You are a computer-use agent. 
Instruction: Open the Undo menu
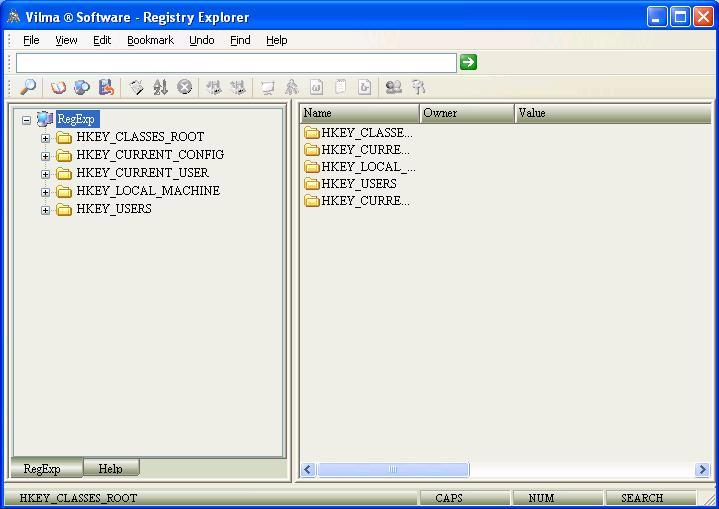202,40
